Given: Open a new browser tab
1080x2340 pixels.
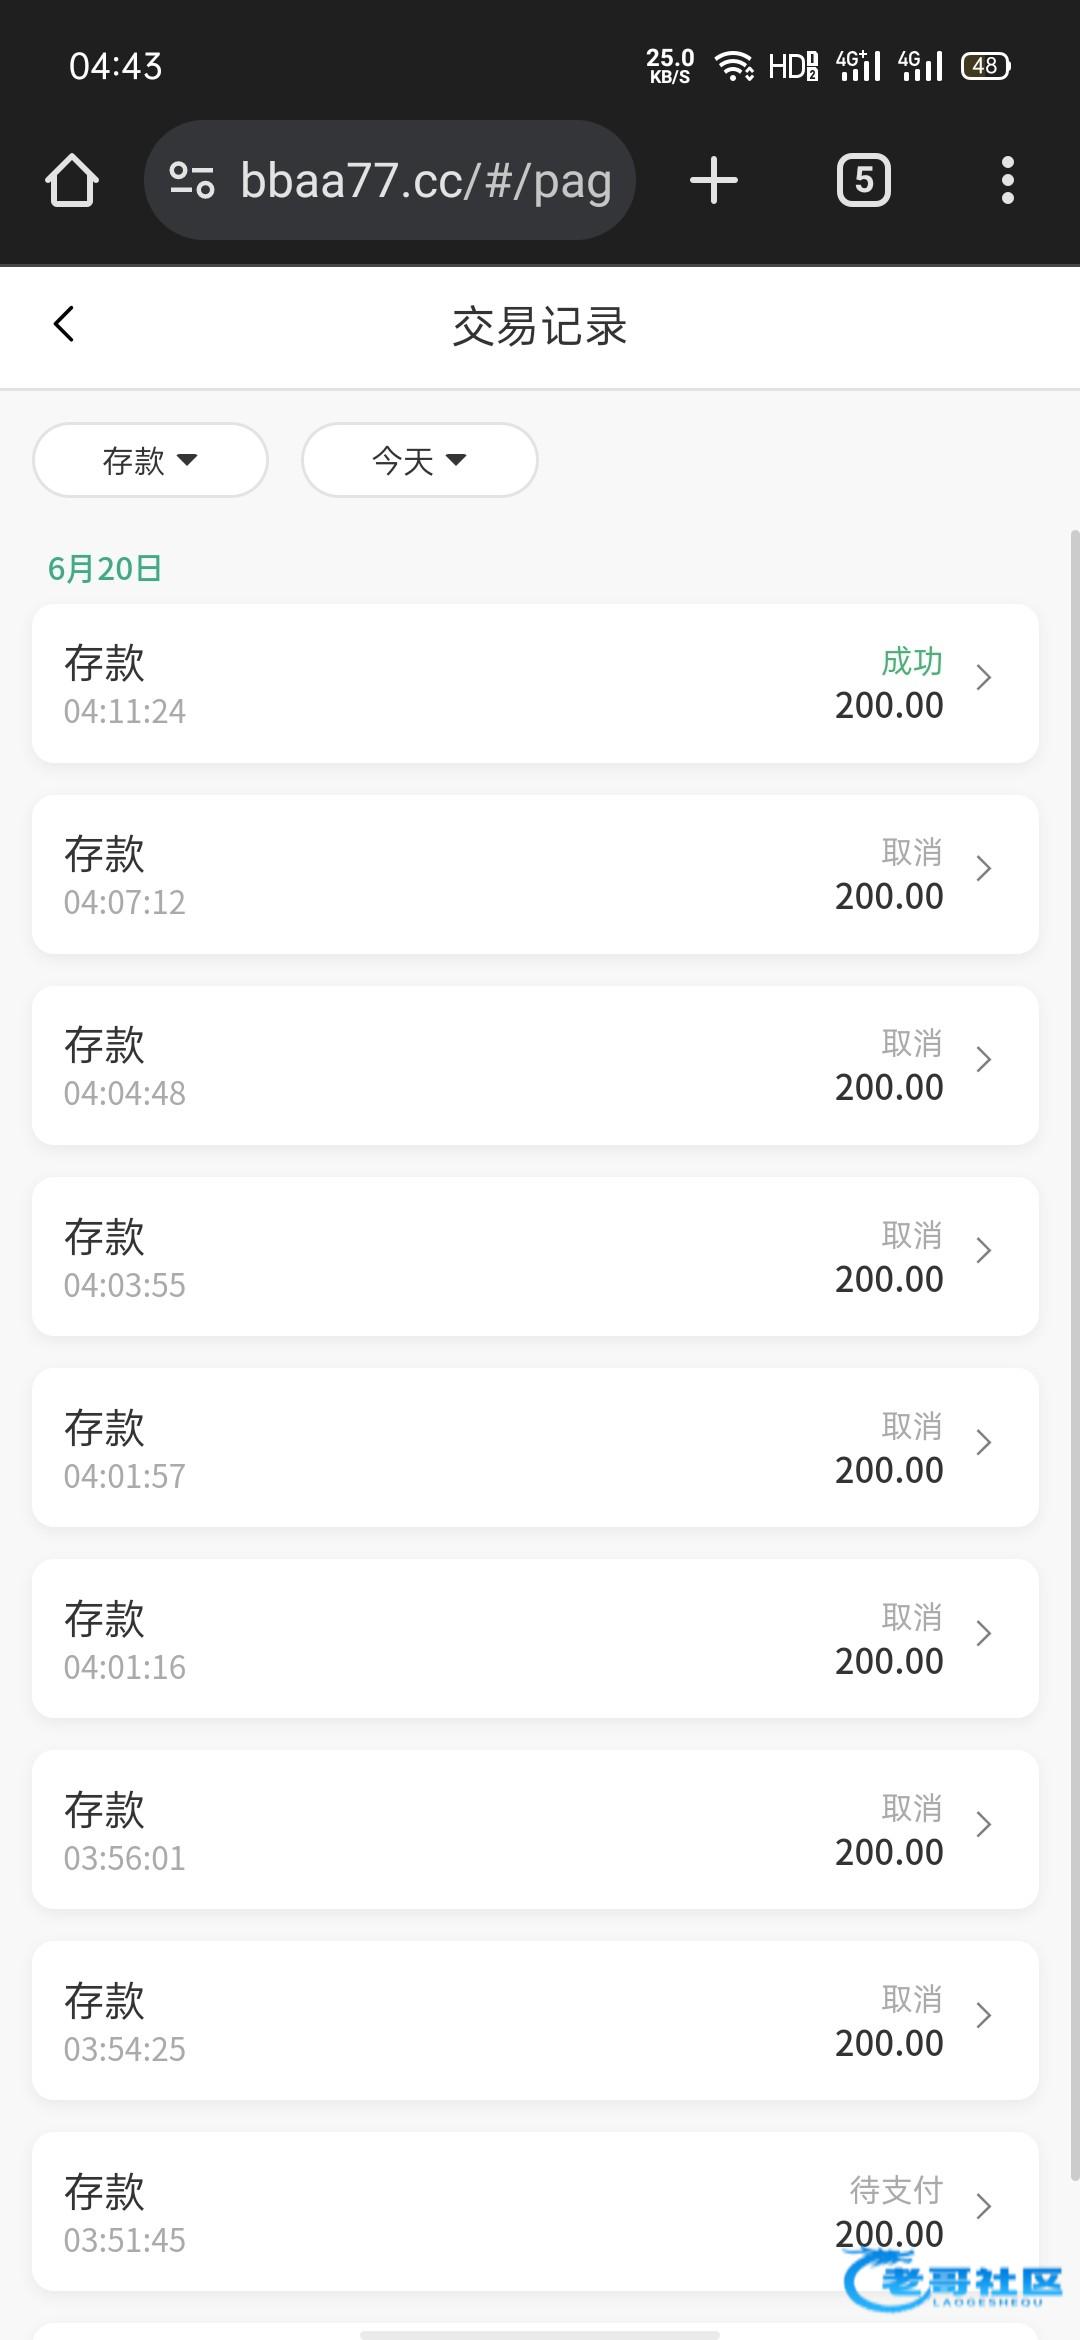Looking at the screenshot, I should pyautogui.click(x=714, y=181).
